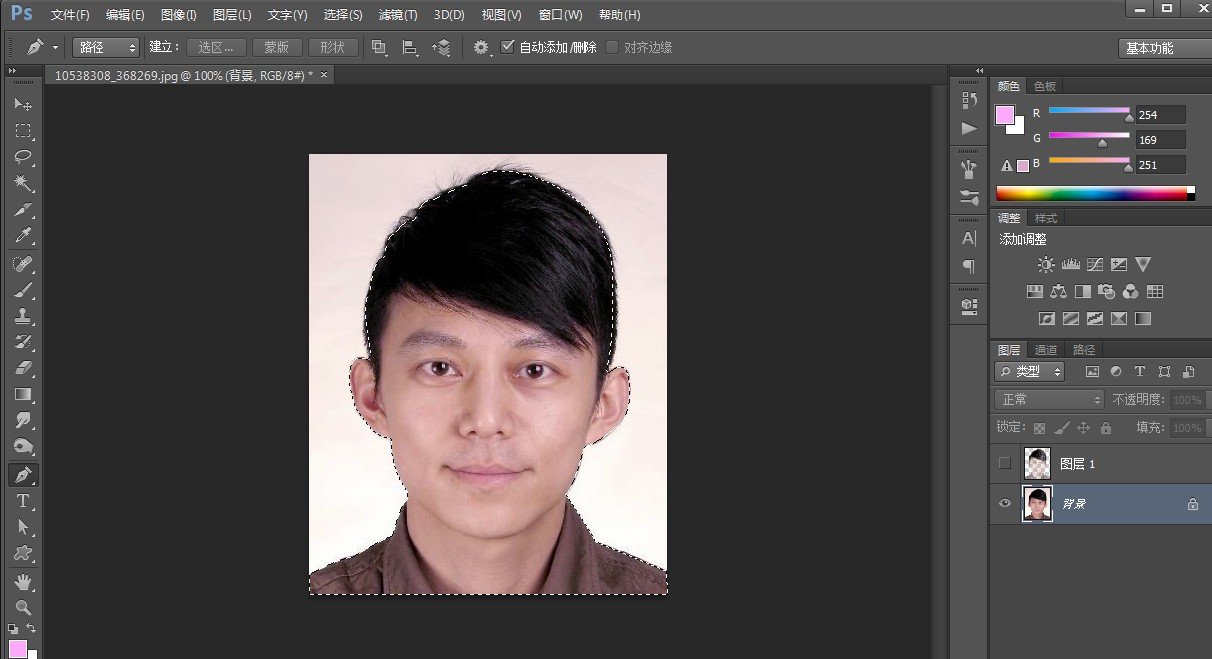Select the Horizontal Type tool
The width and height of the screenshot is (1212, 659).
click(x=24, y=500)
